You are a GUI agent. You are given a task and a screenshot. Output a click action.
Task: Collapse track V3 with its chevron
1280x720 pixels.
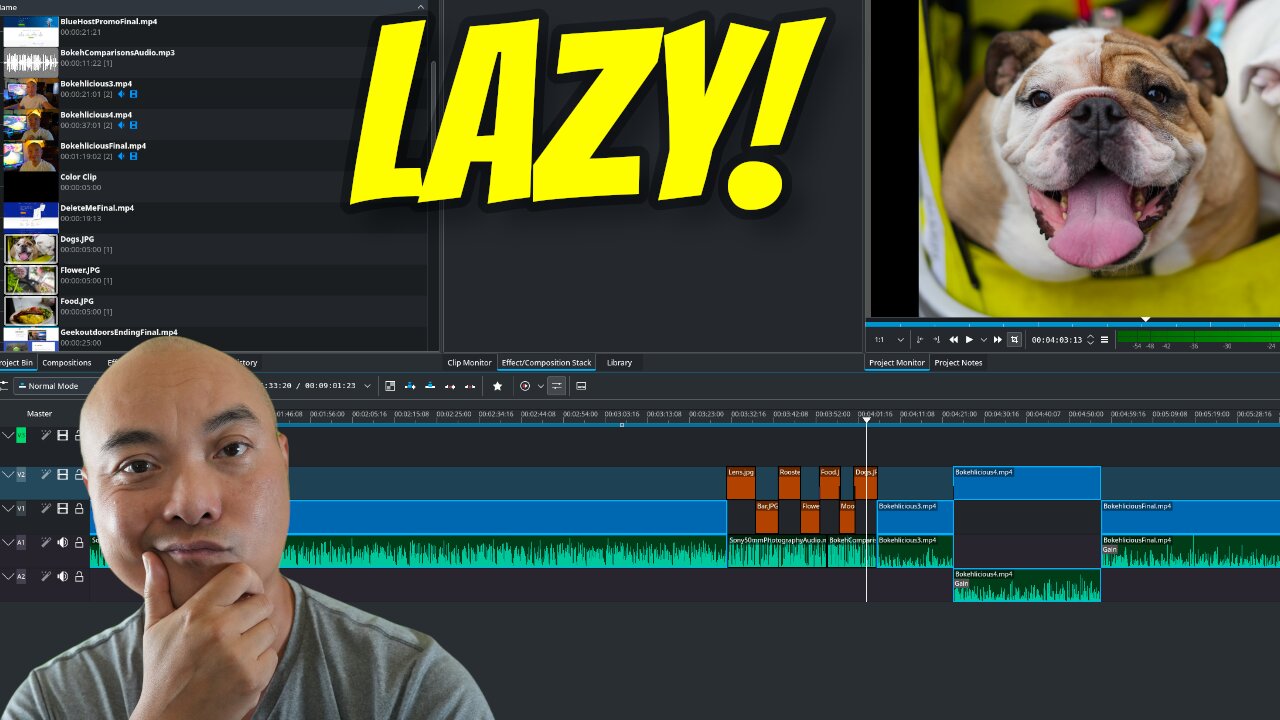pyautogui.click(x=8, y=435)
